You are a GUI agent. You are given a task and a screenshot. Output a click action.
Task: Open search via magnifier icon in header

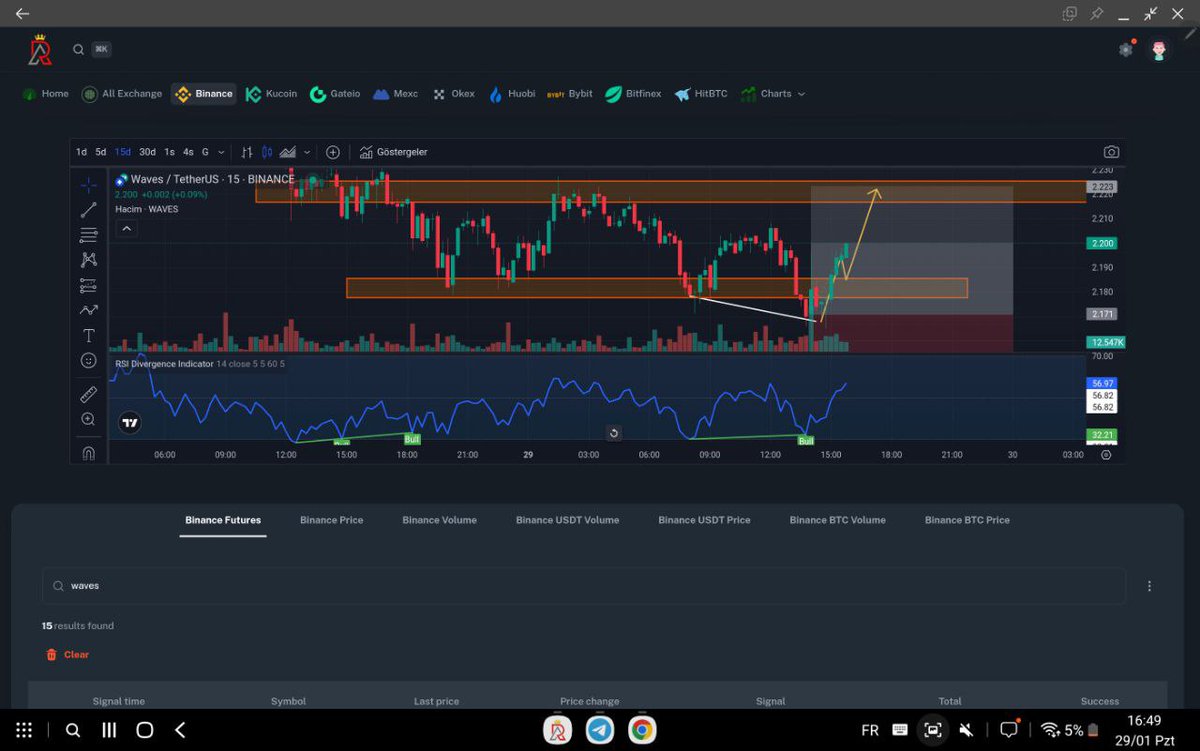(78, 49)
